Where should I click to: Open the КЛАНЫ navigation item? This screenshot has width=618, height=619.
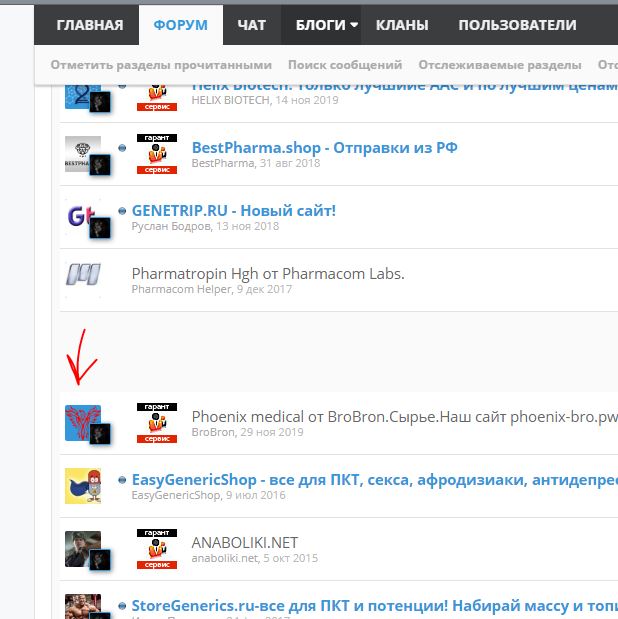tap(402, 25)
